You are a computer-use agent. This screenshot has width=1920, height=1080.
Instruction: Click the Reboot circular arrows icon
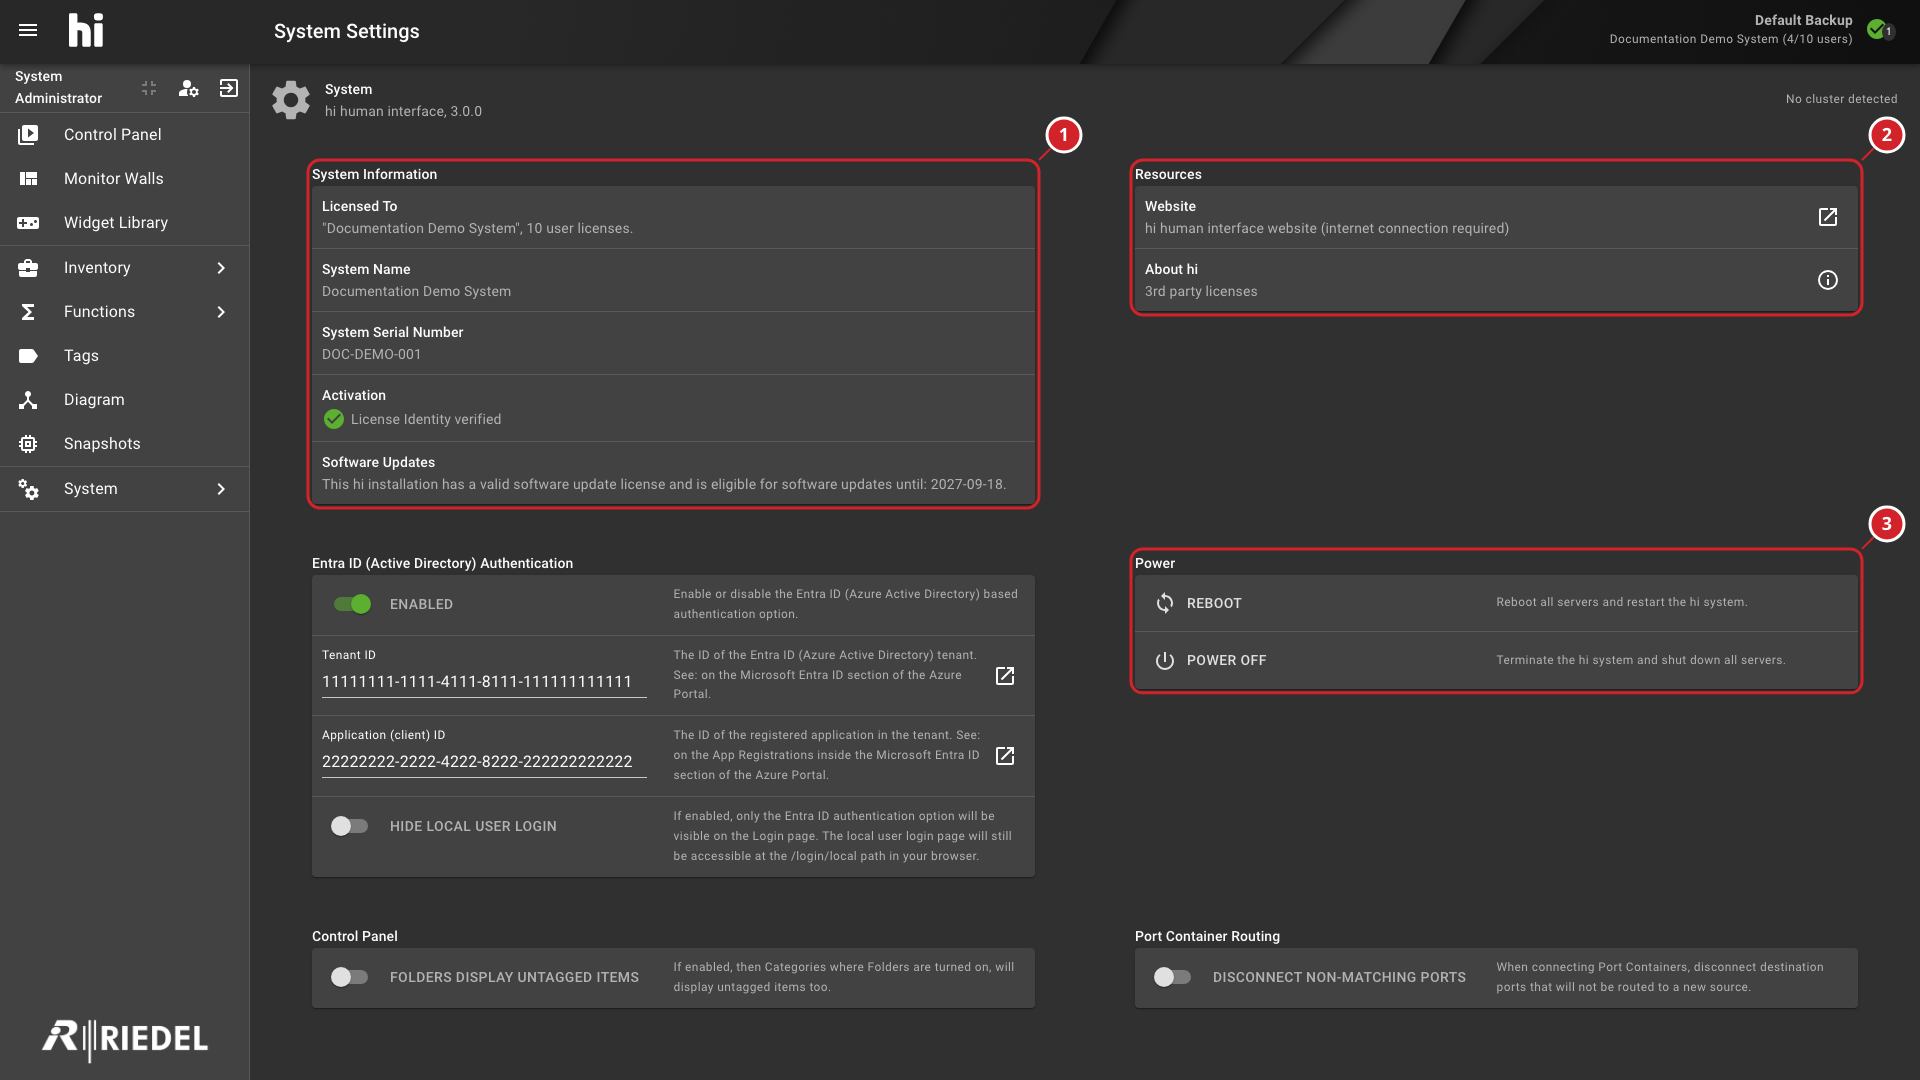[x=1165, y=603]
